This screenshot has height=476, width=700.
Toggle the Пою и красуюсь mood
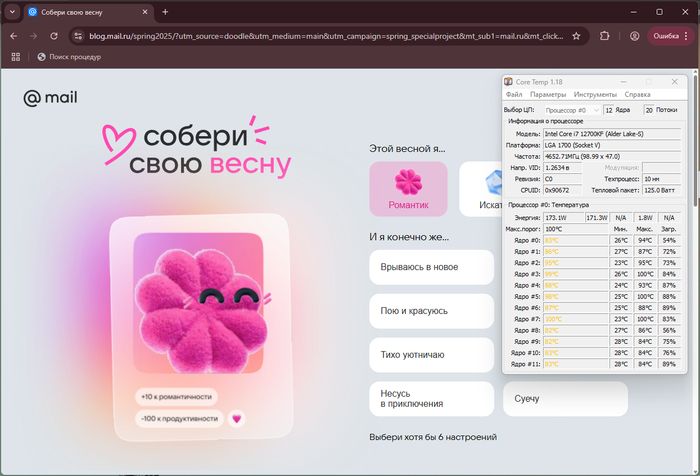coord(431,311)
